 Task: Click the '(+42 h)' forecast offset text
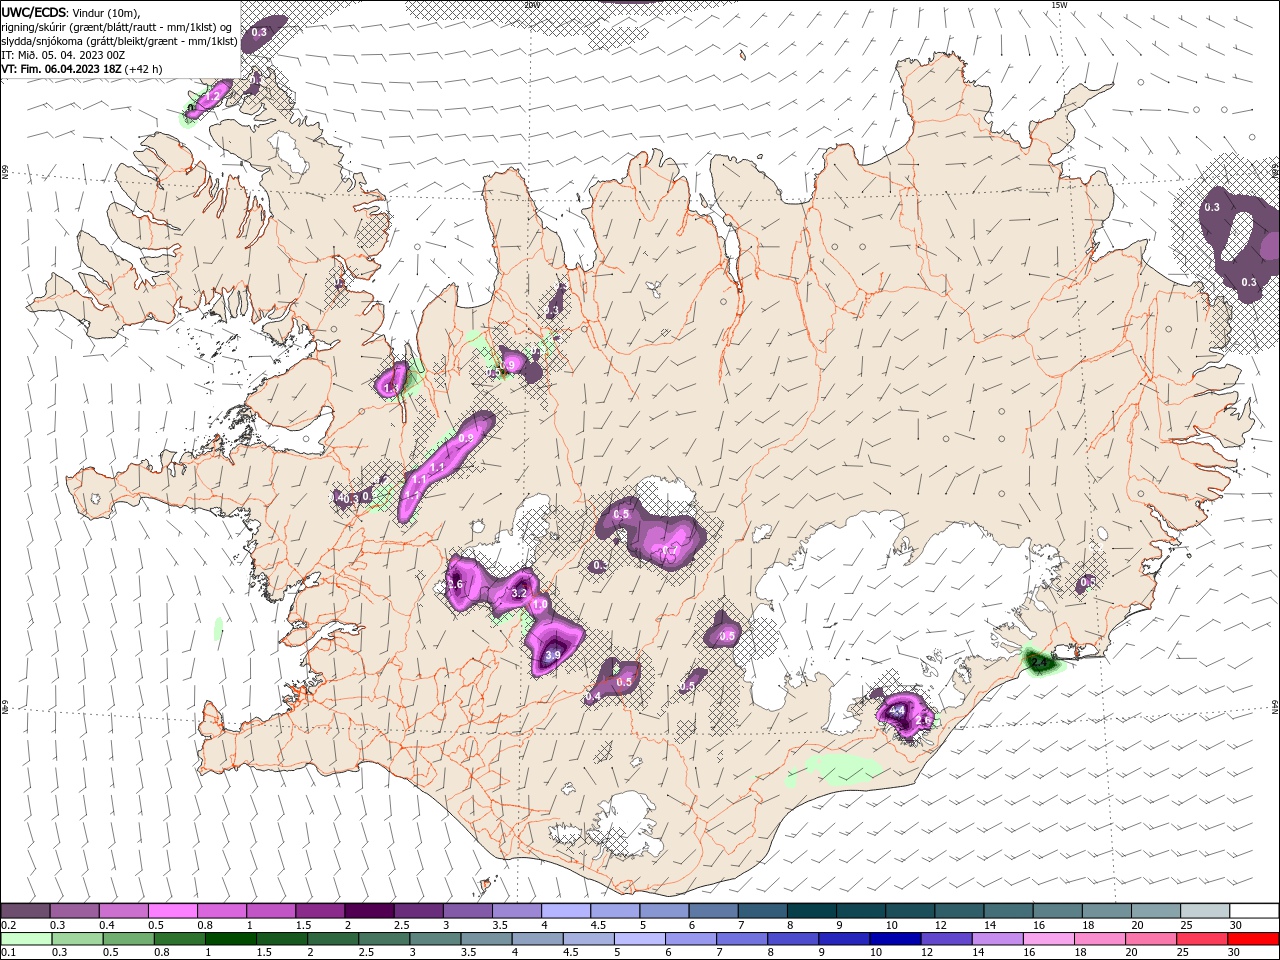pyautogui.click(x=144, y=69)
